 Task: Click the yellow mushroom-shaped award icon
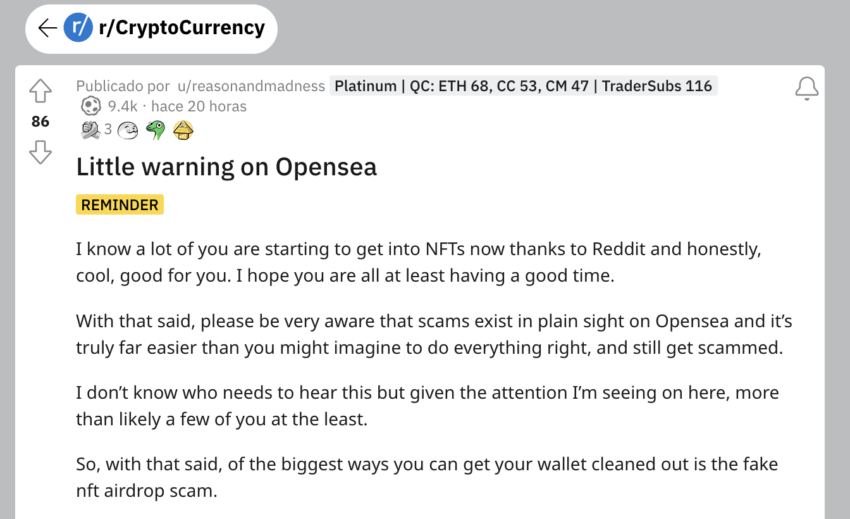[182, 129]
